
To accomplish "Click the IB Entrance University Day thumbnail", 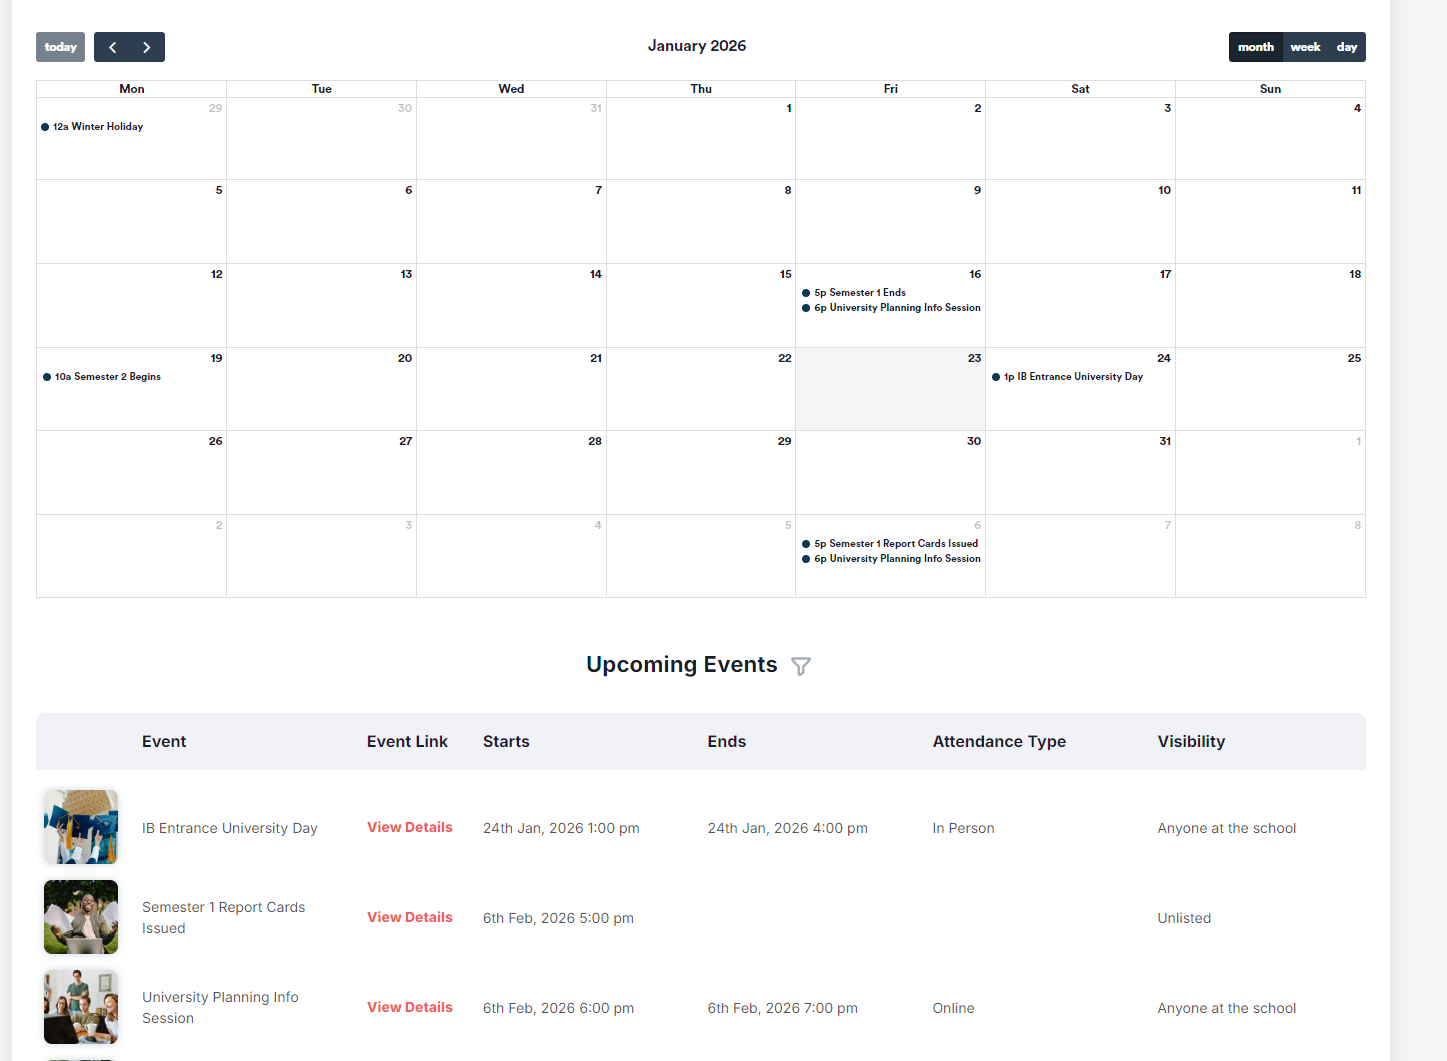I will point(81,827).
